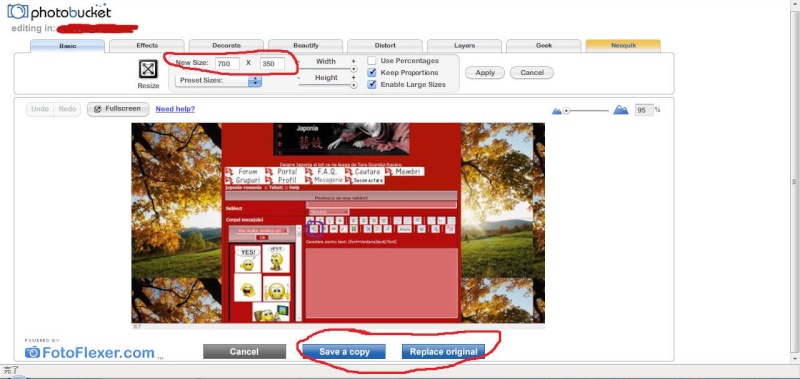800x379 pixels.
Task: Click the Fullscreen button
Action: pyautogui.click(x=118, y=109)
